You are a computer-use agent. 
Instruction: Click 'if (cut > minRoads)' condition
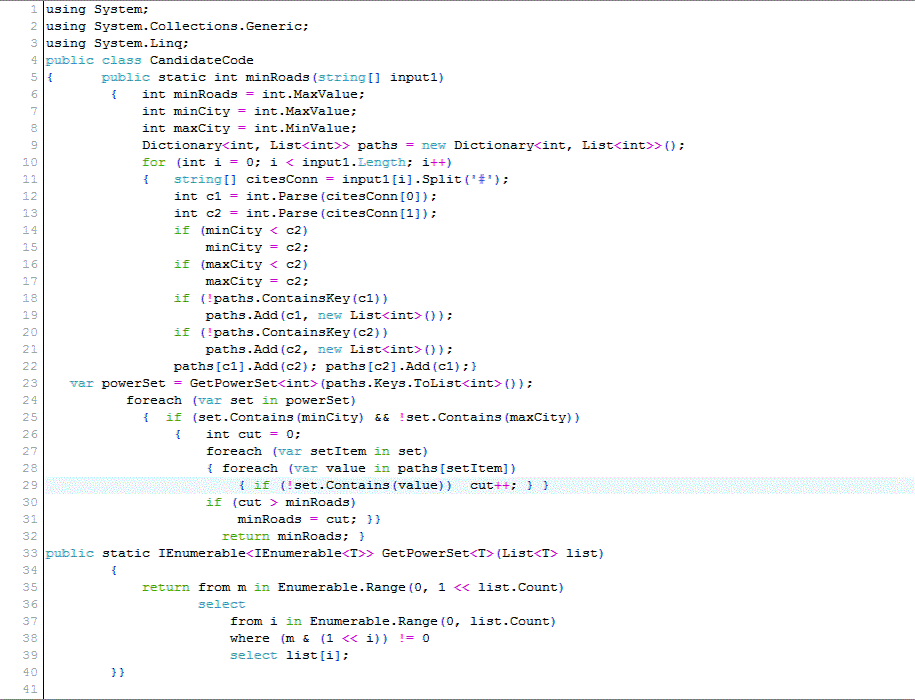tap(279, 502)
